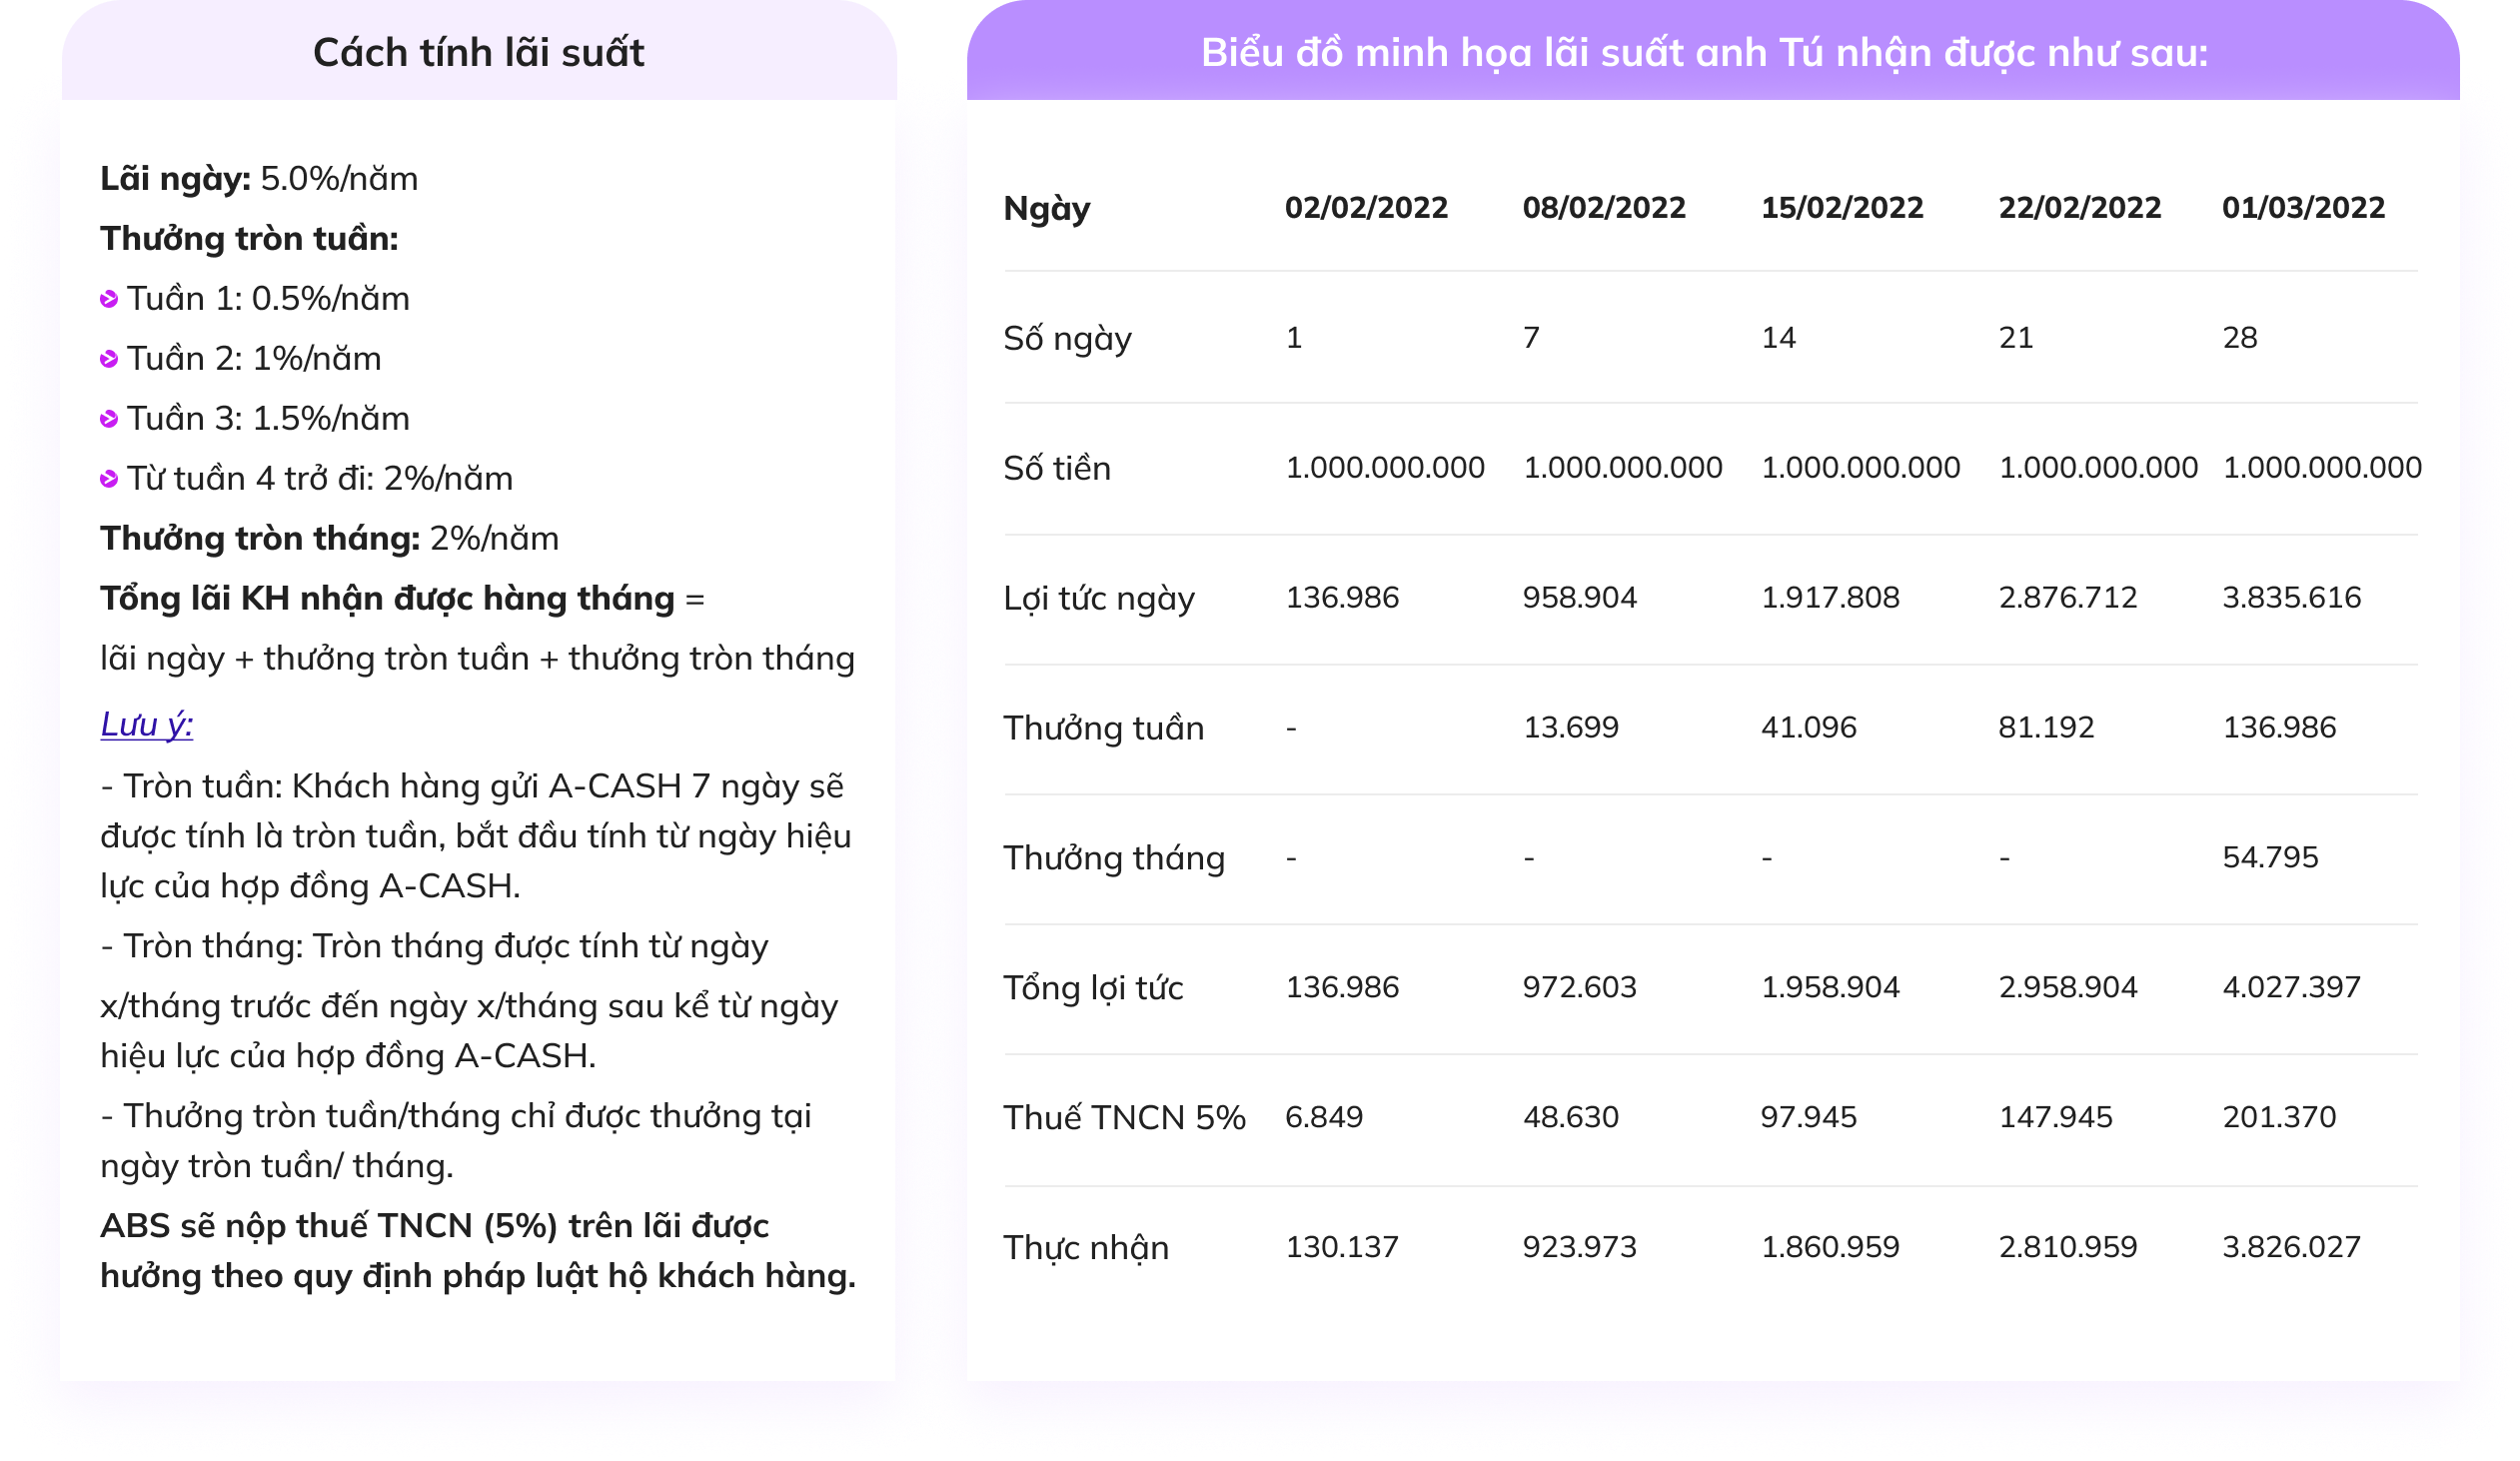The width and height of the screenshot is (2520, 1461).
Task: Select the Thưởng tháng row label
Action: pyautogui.click(x=1114, y=858)
